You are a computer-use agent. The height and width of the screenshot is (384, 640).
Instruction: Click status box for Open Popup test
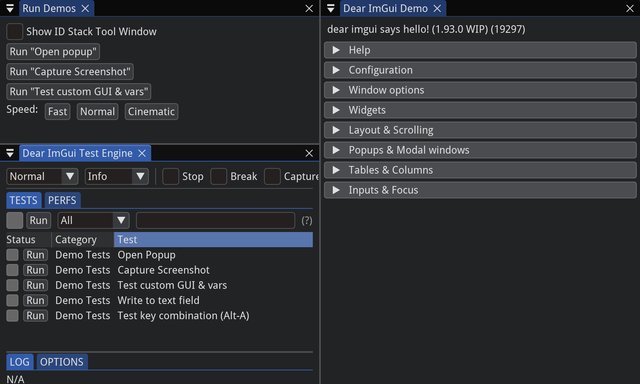[x=12, y=255]
